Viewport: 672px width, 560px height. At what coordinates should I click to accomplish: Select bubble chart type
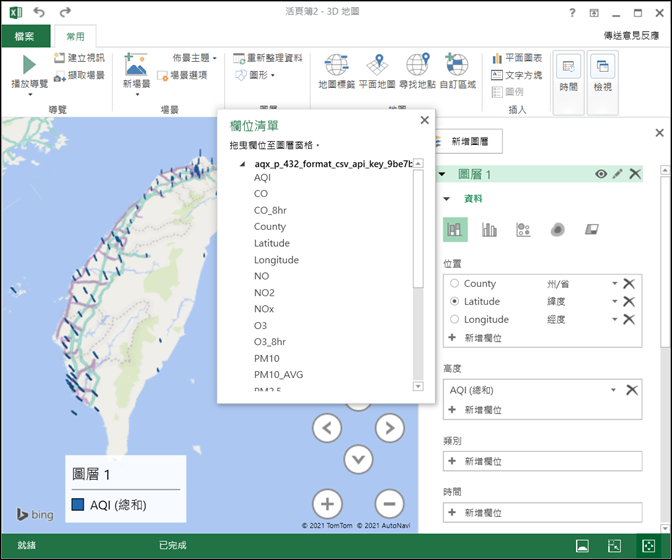click(x=523, y=230)
